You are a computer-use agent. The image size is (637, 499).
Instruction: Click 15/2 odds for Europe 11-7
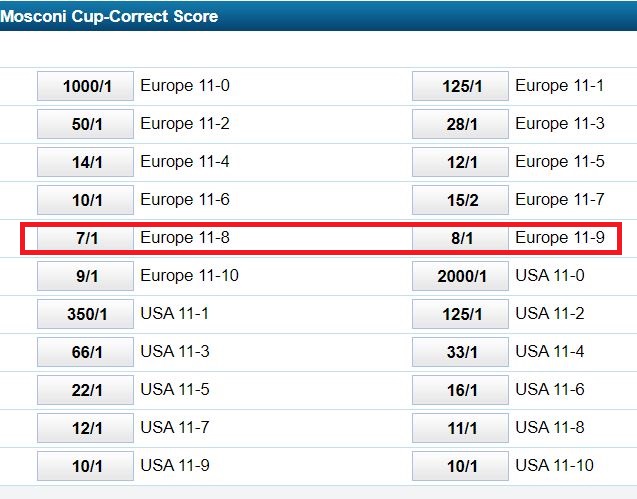click(x=461, y=200)
